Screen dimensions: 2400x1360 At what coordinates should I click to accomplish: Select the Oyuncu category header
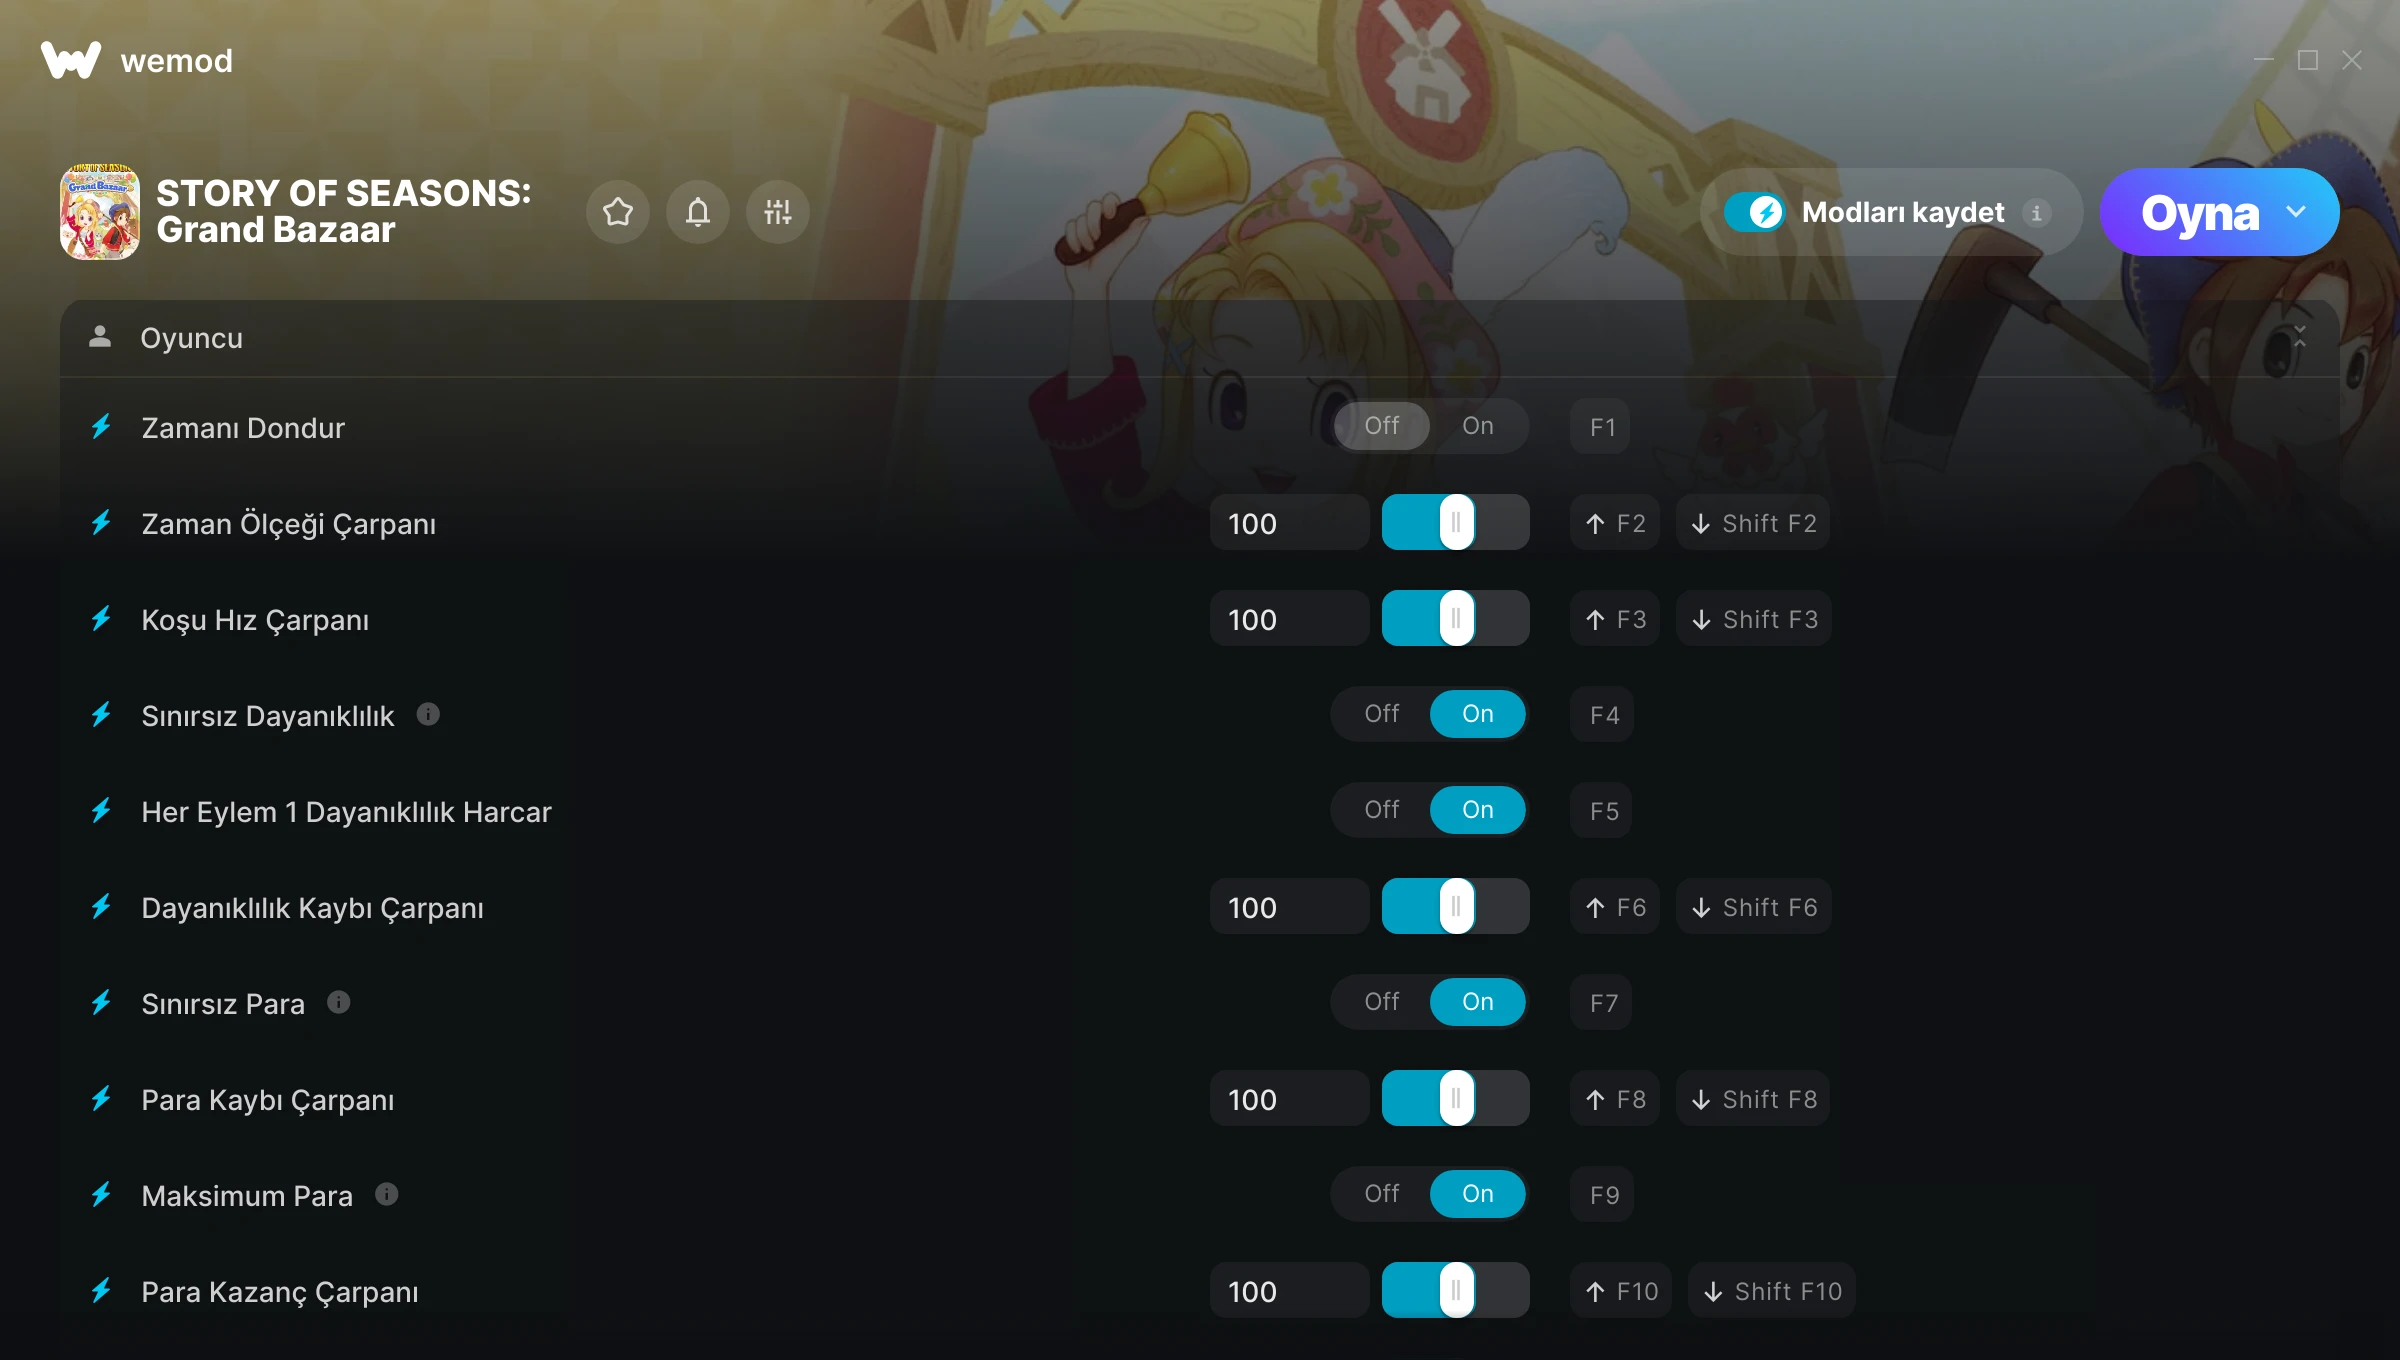1200,338
